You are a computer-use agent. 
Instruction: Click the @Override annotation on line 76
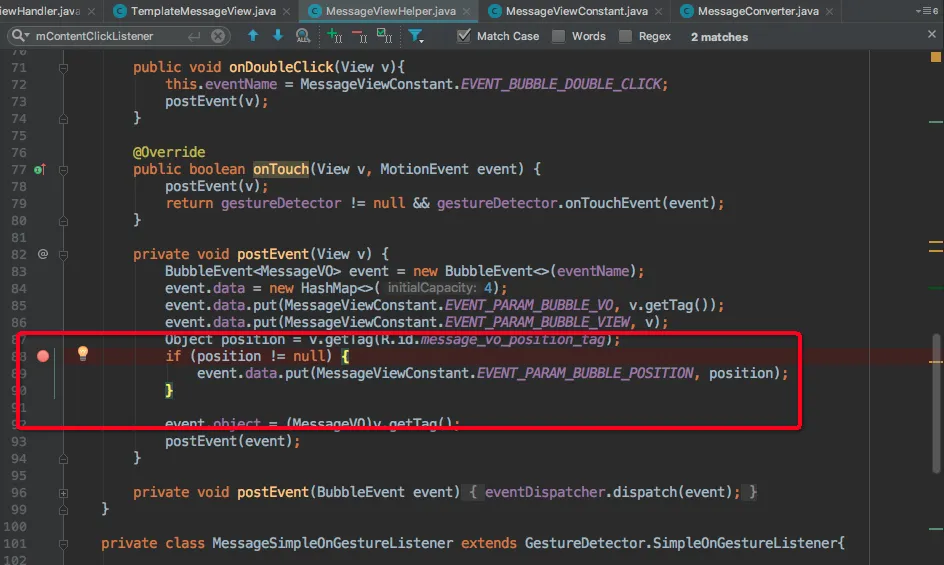tap(169, 152)
